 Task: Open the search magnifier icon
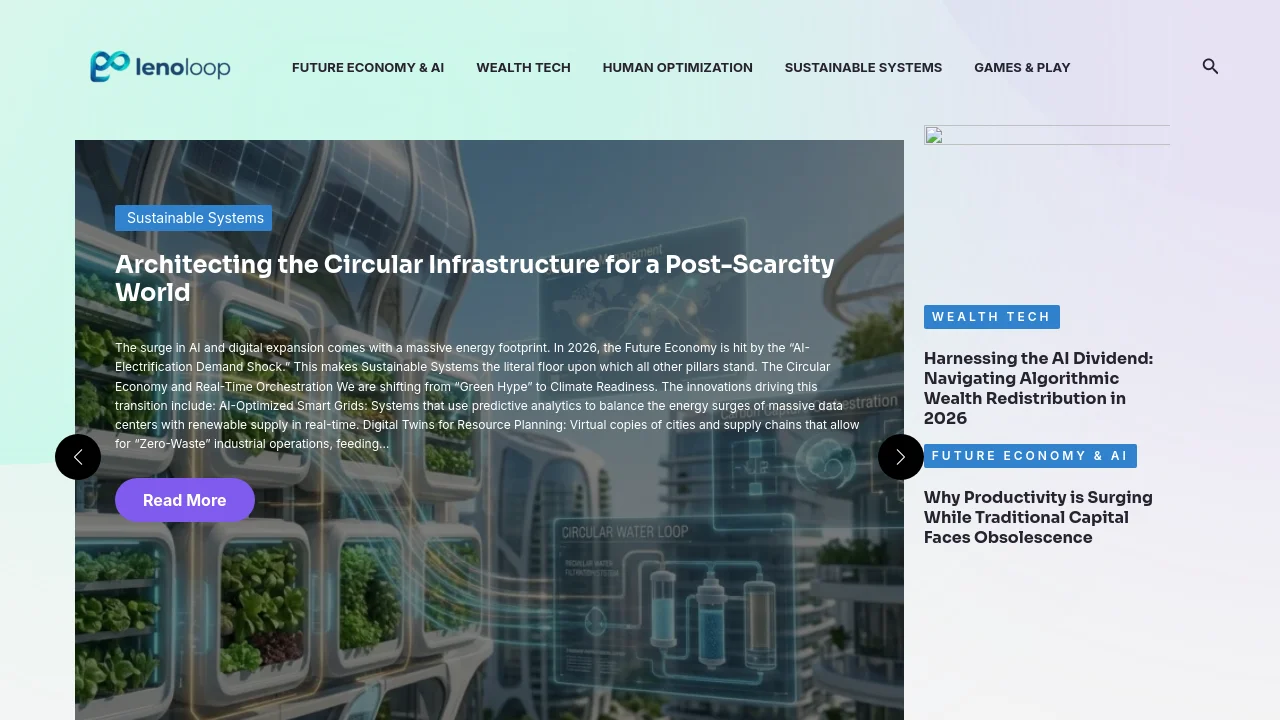click(1210, 67)
